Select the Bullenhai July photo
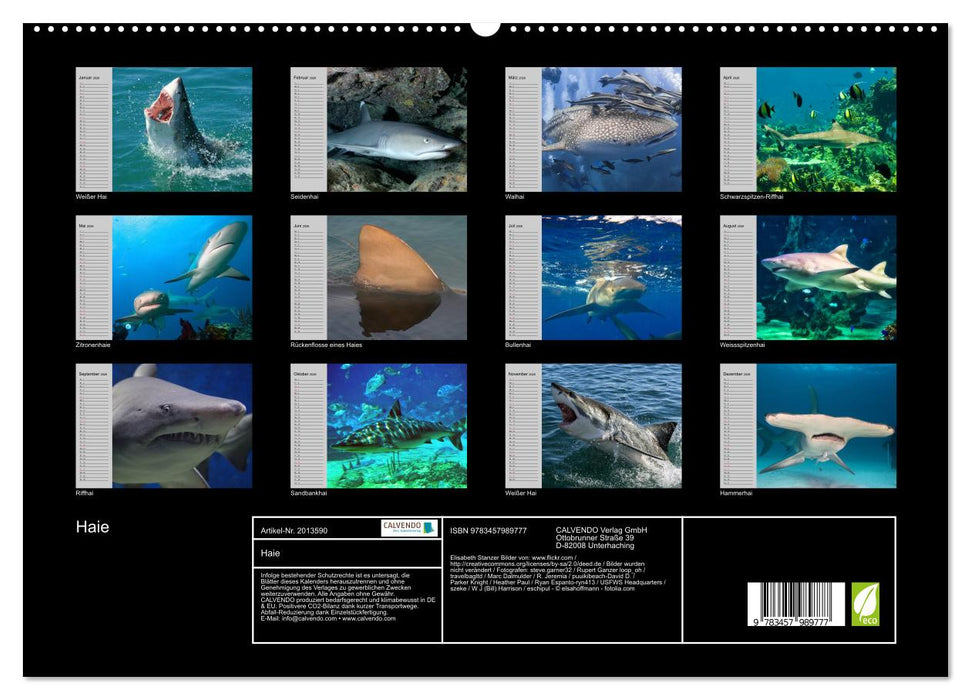Viewport: 971px width, 700px height. (596, 277)
